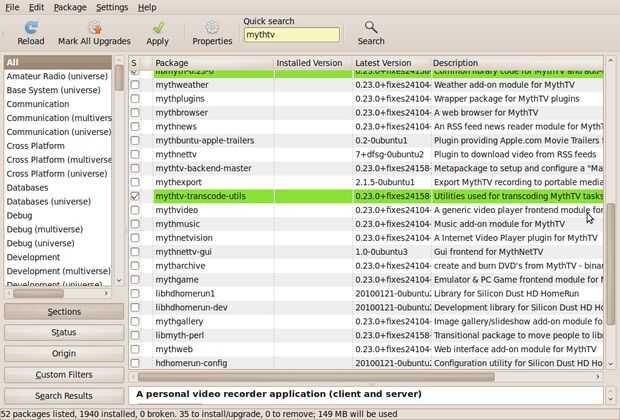
Task: Uncheck the mythtv-transcode-utils checkbox
Action: (135, 196)
